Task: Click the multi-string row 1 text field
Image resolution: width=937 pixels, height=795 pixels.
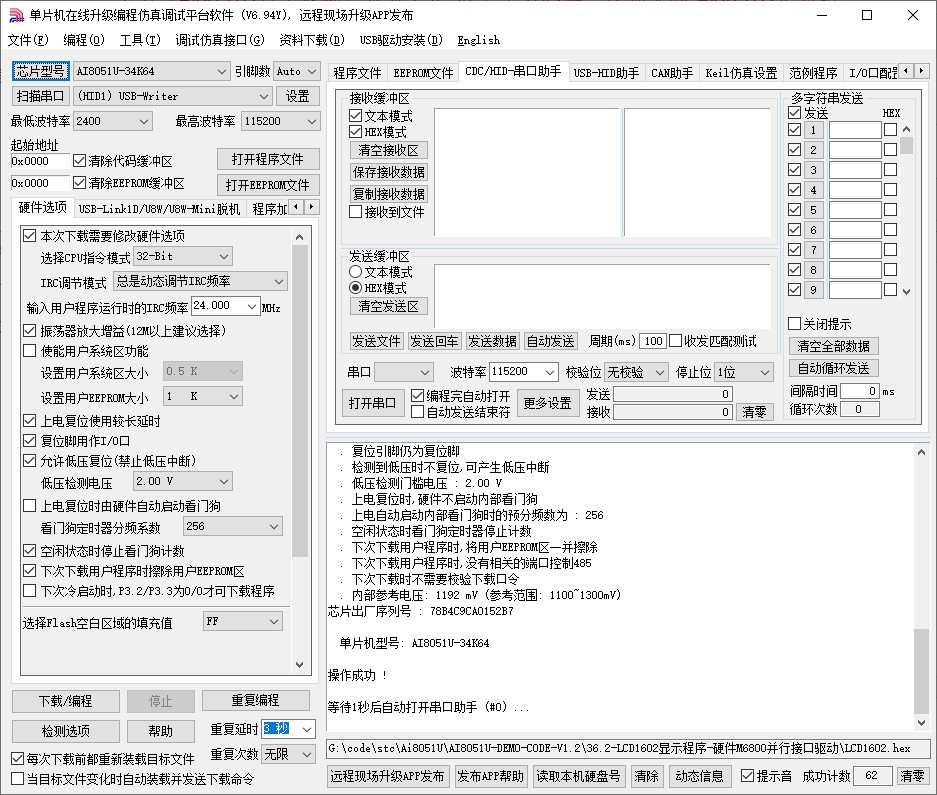Action: tap(855, 130)
